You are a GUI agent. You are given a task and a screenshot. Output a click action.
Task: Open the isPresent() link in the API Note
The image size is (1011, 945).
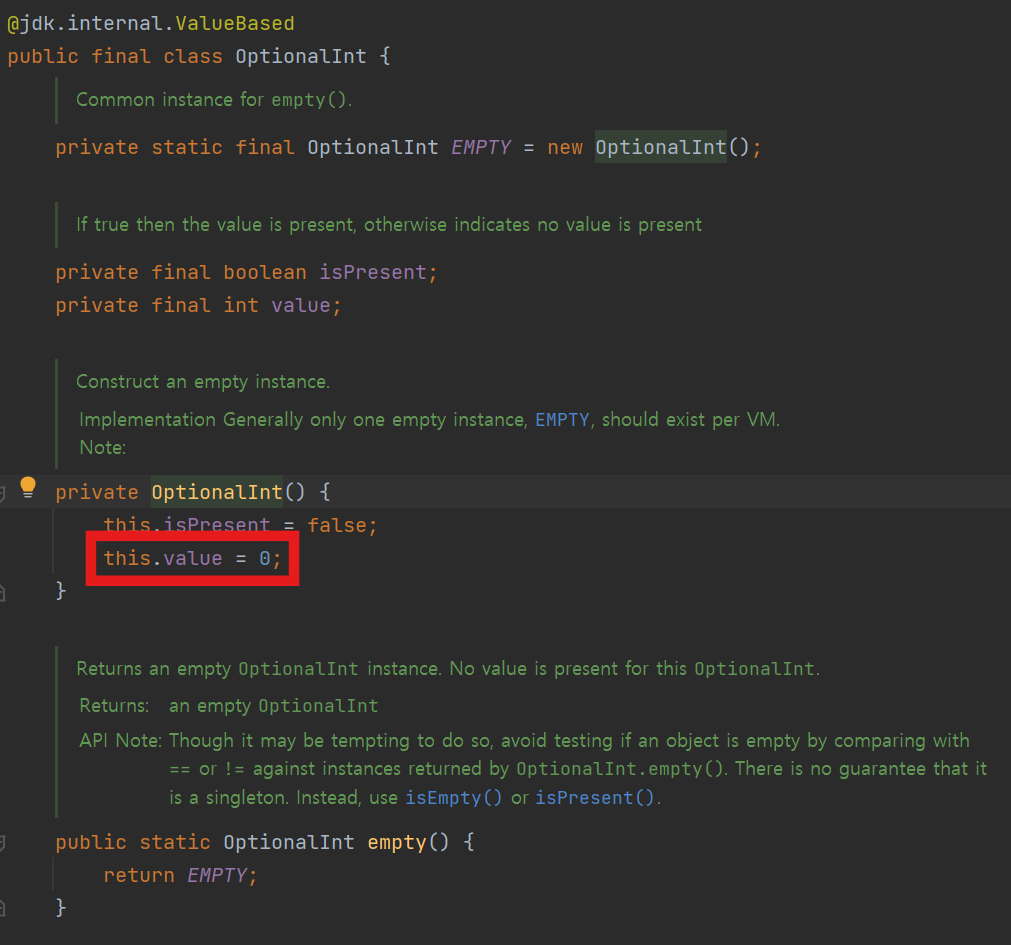[594, 797]
